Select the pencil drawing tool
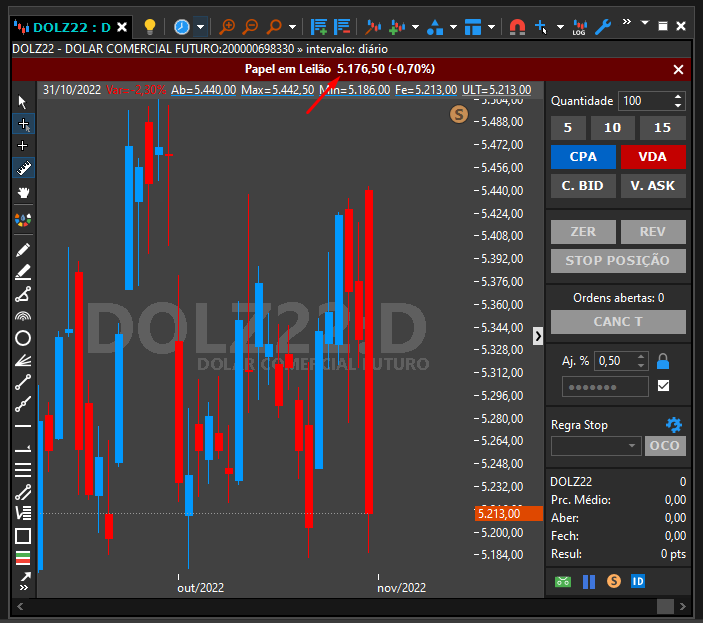 [x=23, y=250]
